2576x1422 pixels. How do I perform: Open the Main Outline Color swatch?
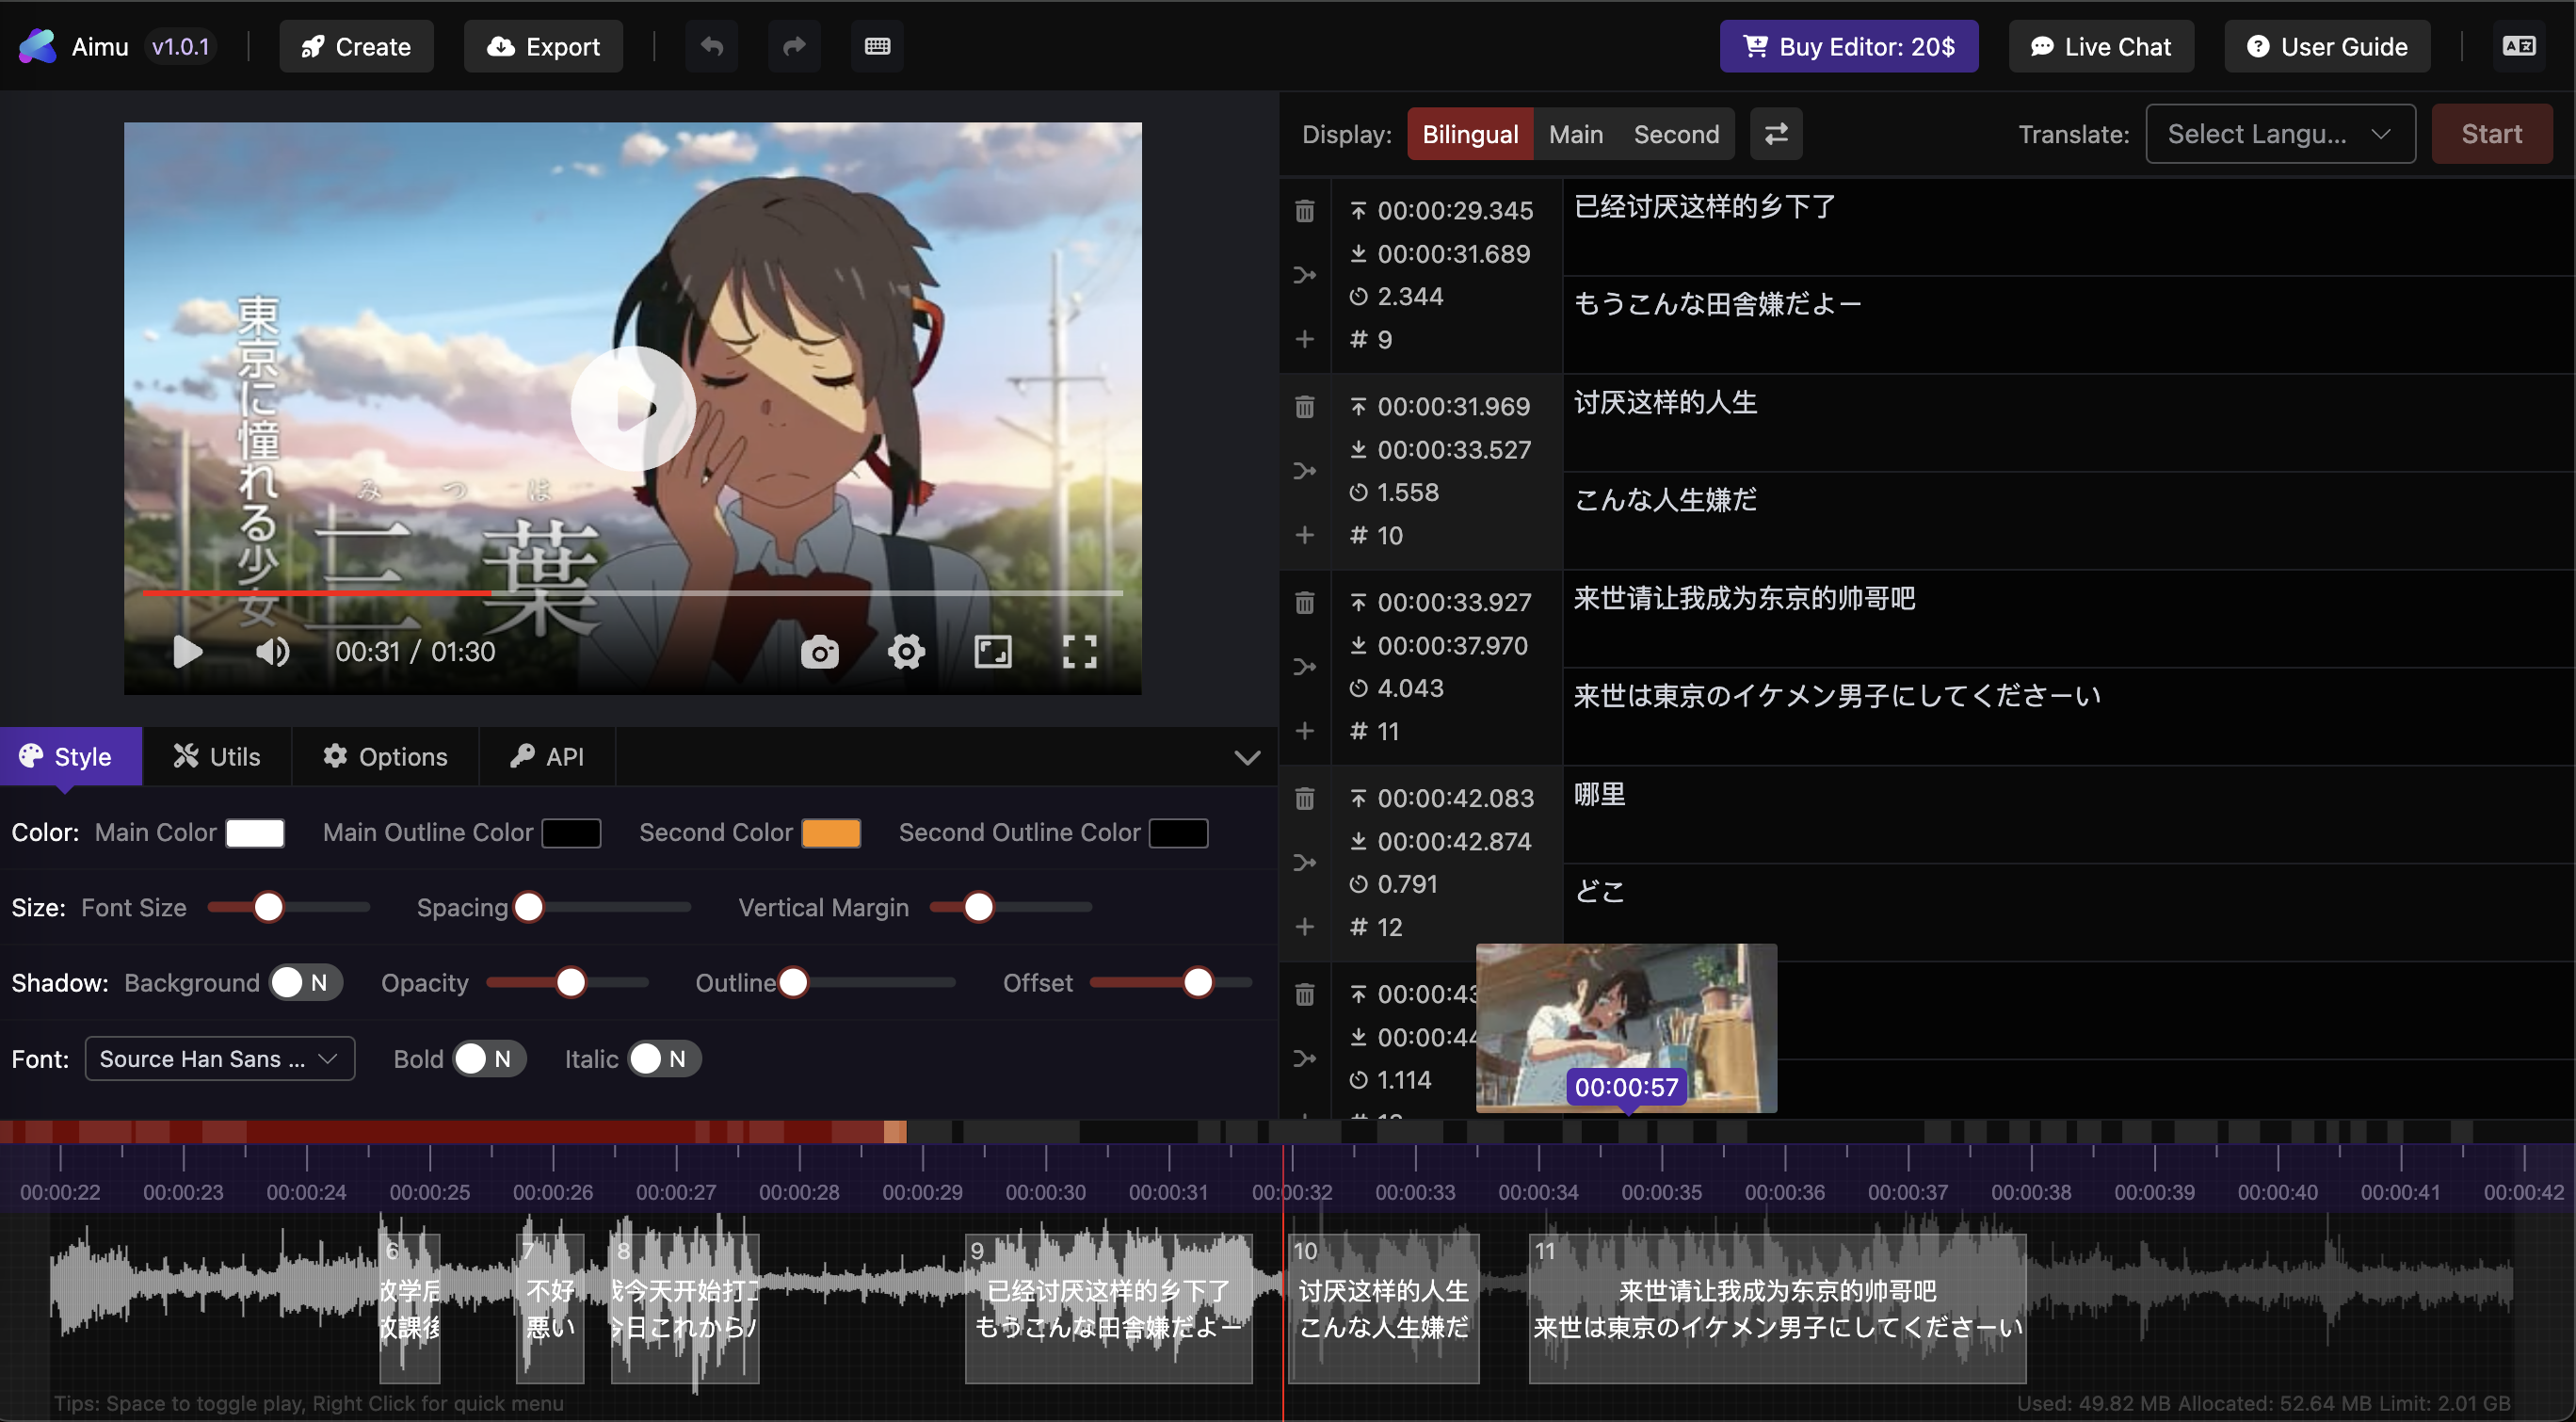[571, 833]
